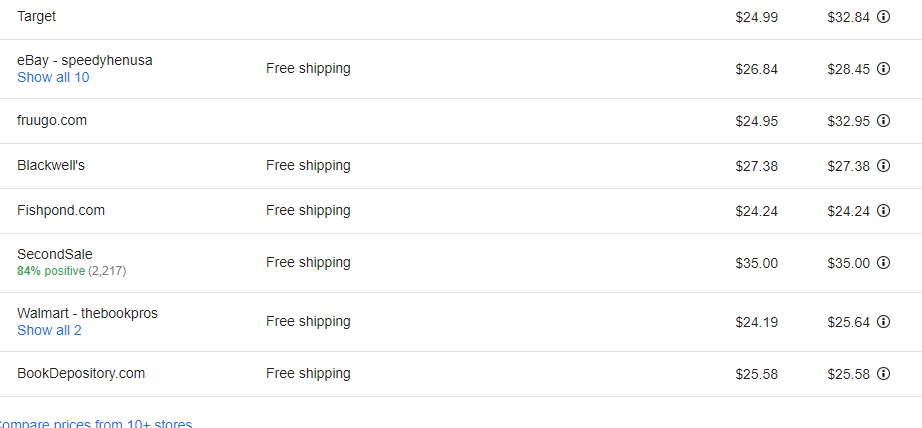Click info icon for fruugo.com $32.95 total
Screen dimensions: 922x428
point(883,121)
